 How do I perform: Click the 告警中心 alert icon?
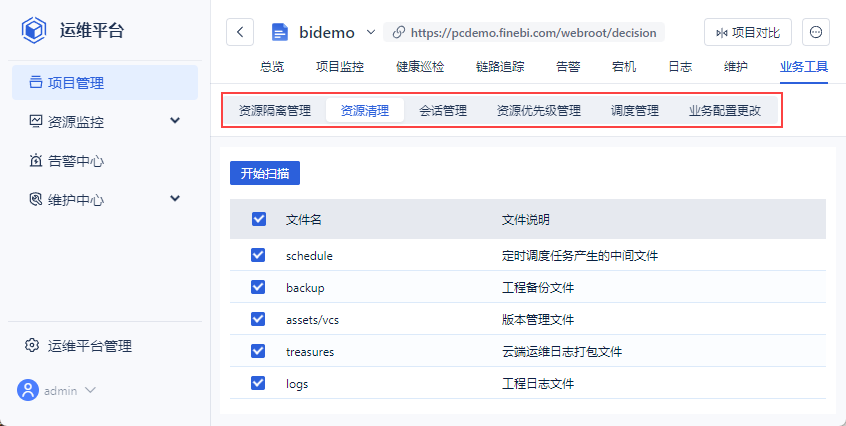(x=35, y=160)
